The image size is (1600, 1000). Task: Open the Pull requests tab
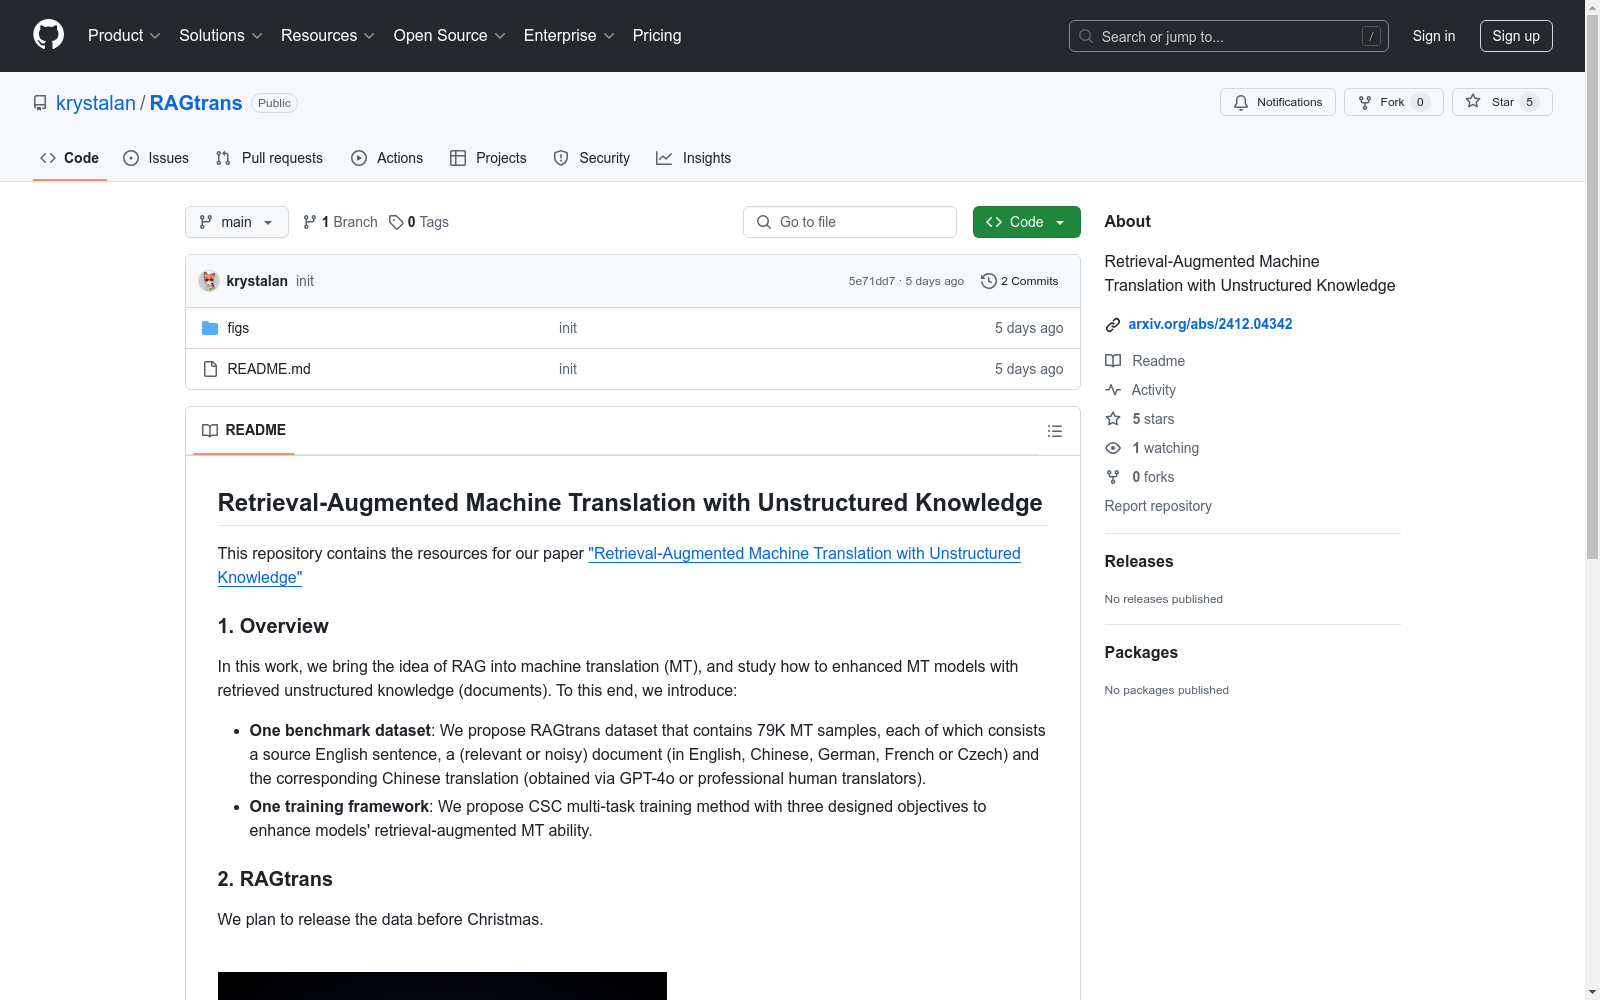tap(269, 158)
